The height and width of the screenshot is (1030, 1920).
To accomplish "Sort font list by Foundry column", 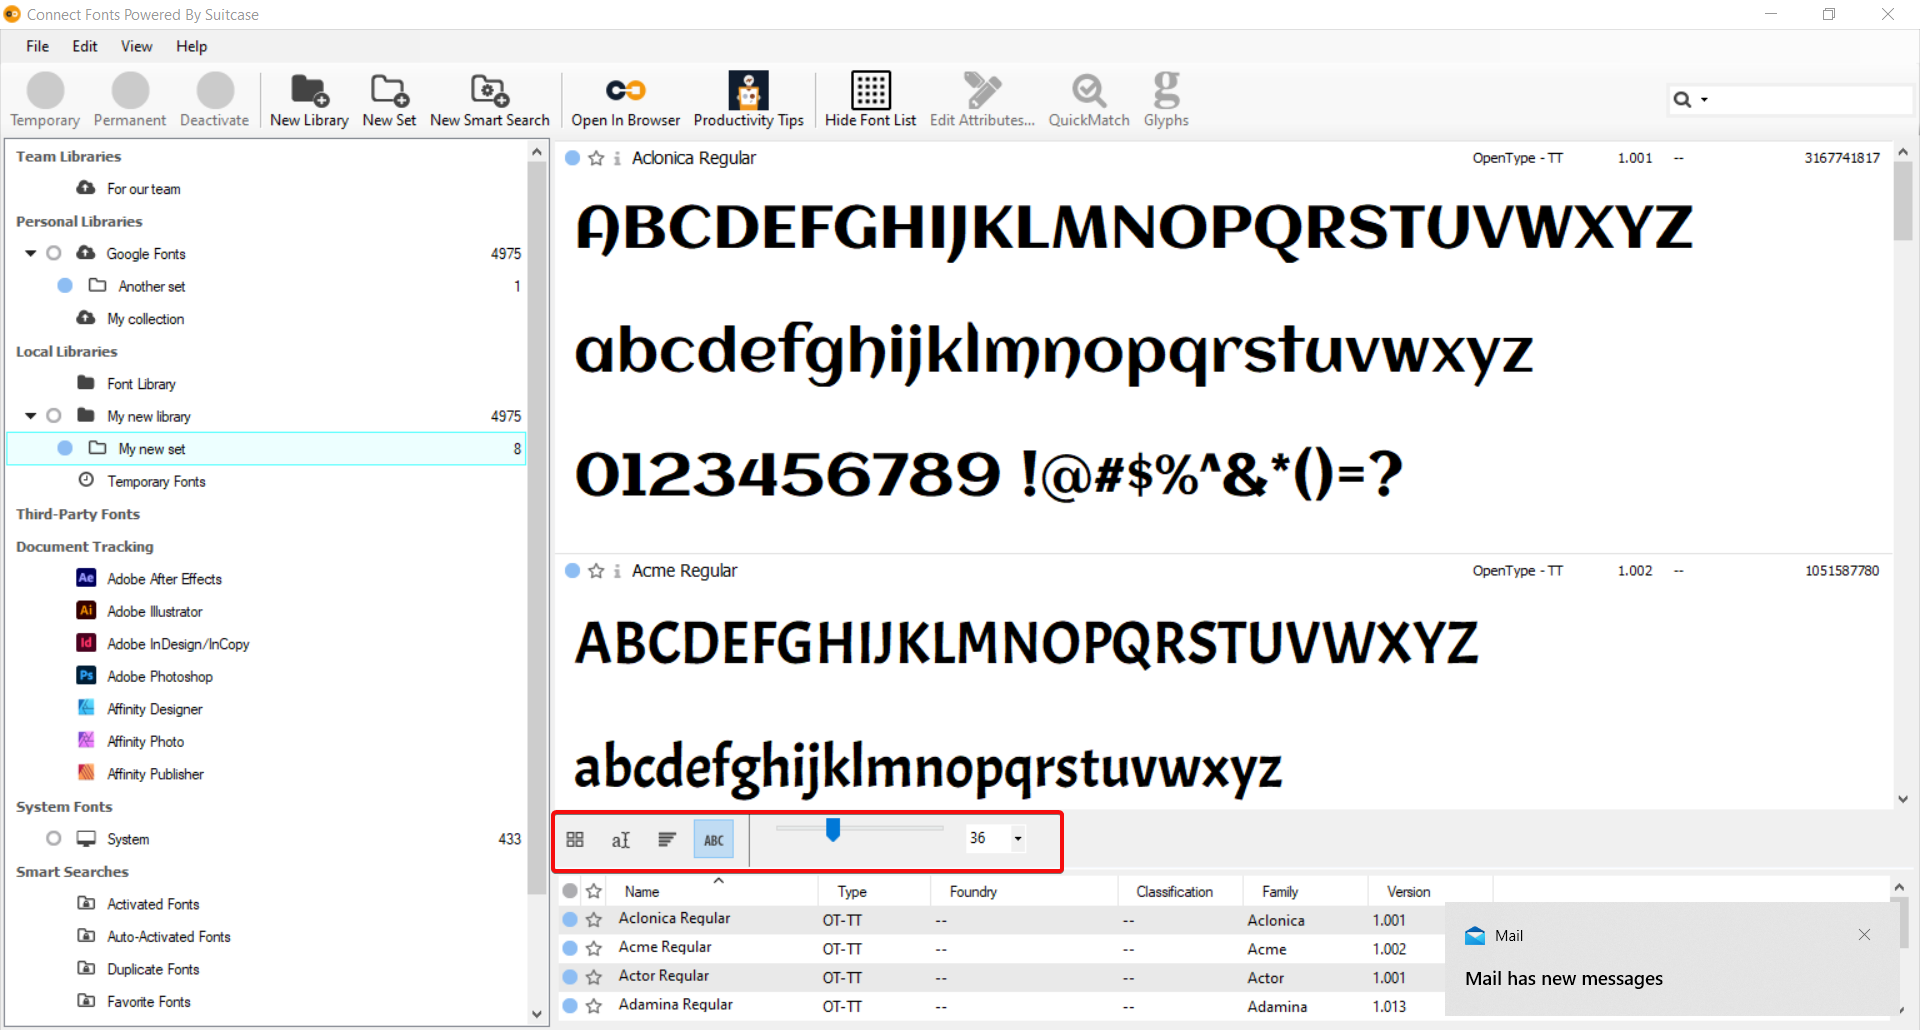I will [x=1024, y=891].
